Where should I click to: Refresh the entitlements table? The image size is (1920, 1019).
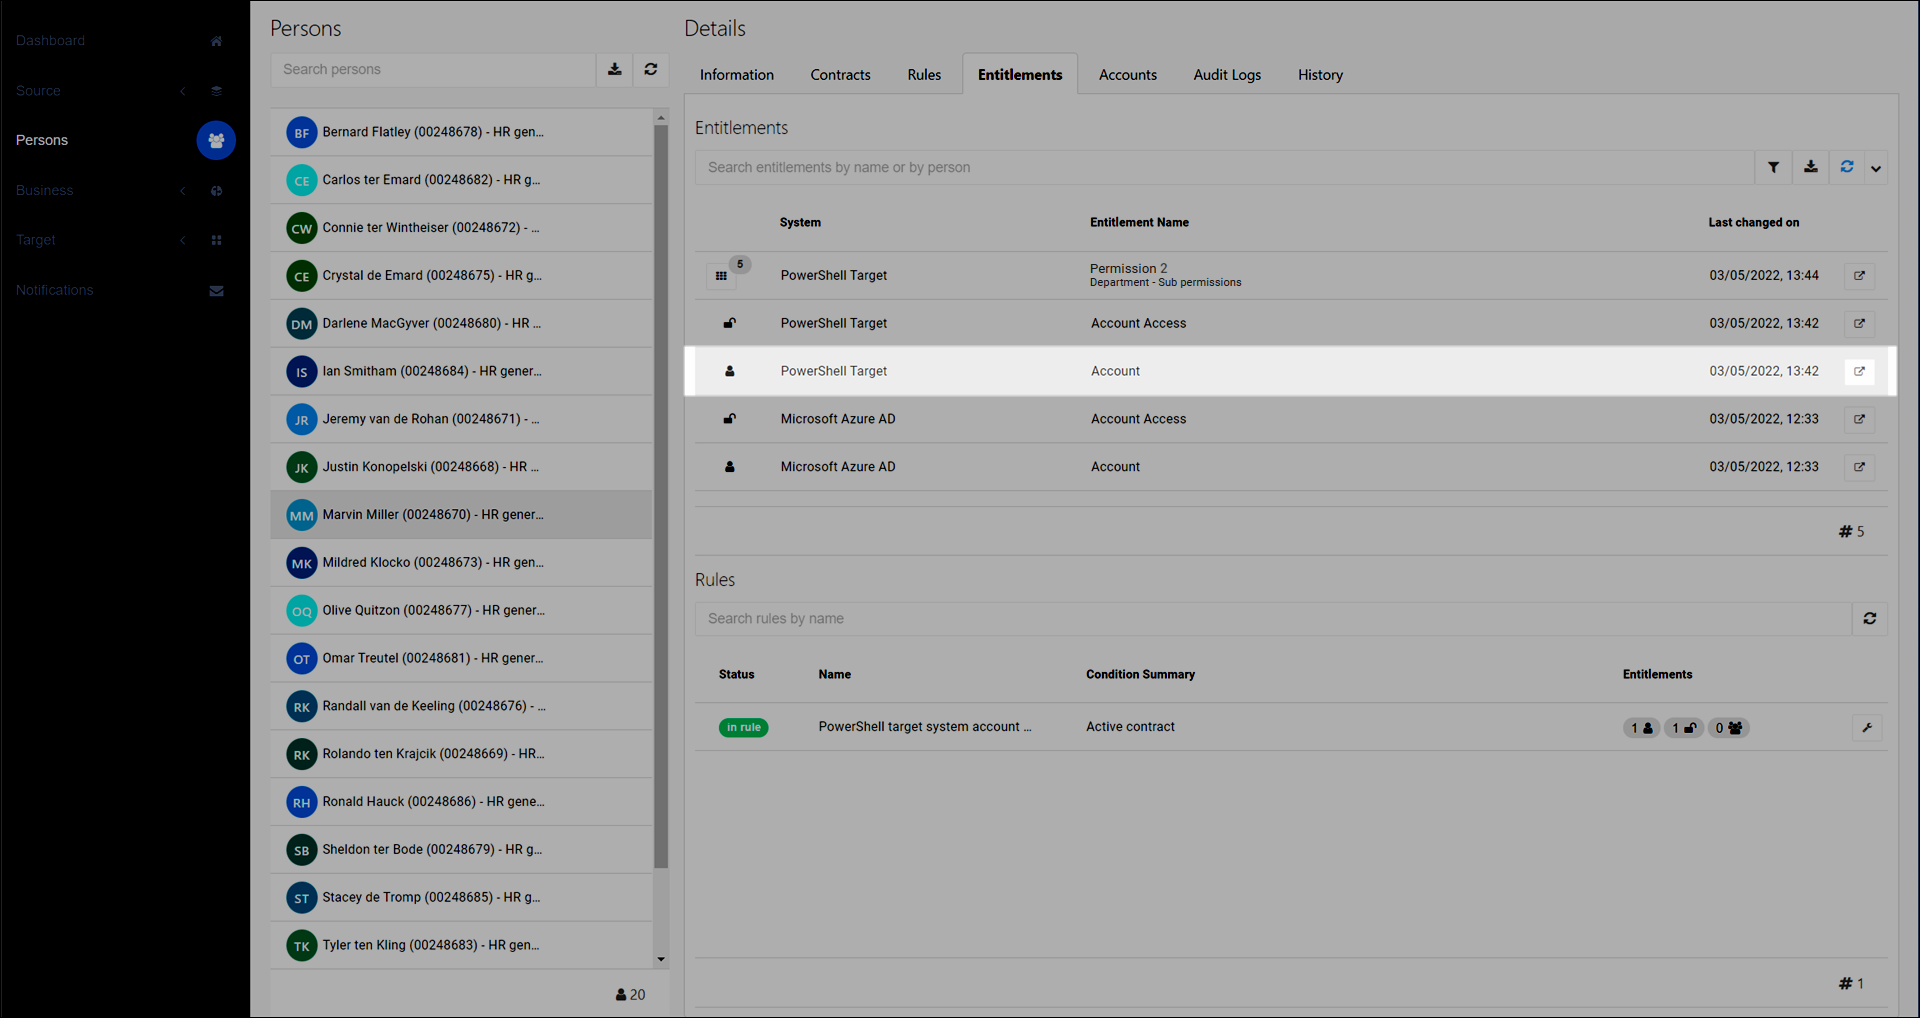coord(1846,168)
